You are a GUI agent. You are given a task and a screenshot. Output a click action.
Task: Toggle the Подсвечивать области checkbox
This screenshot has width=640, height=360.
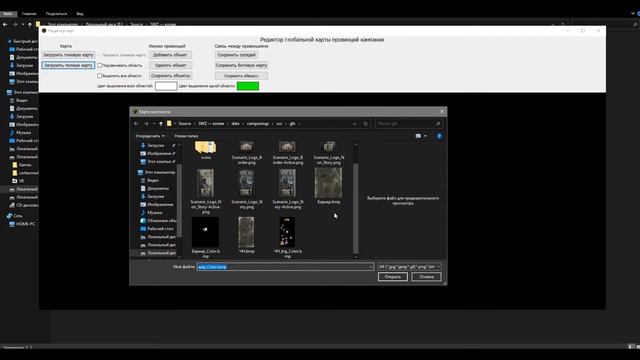click(100, 65)
